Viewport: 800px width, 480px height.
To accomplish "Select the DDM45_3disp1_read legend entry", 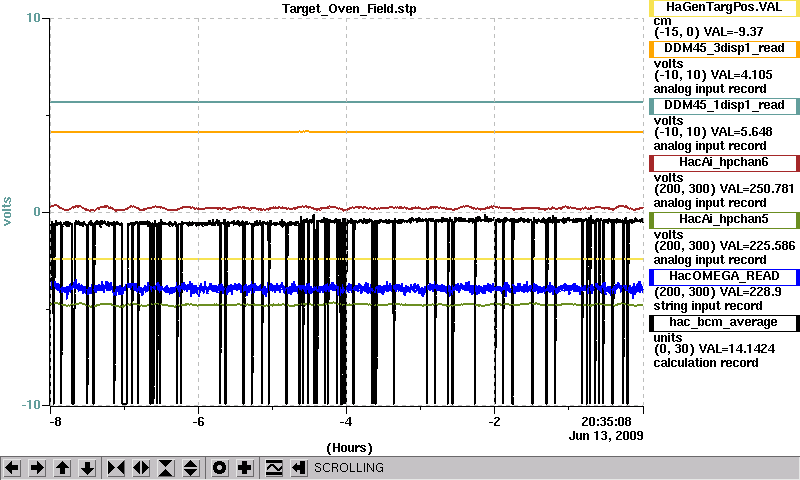I will coord(724,49).
